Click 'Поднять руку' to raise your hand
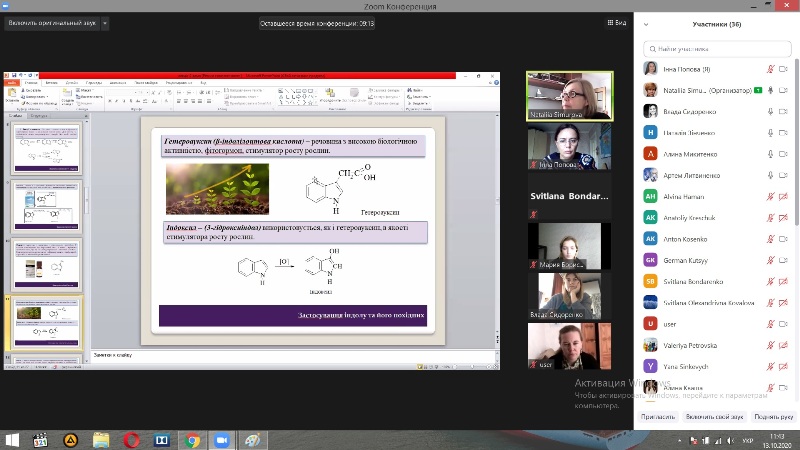800x450 pixels. tap(773, 416)
